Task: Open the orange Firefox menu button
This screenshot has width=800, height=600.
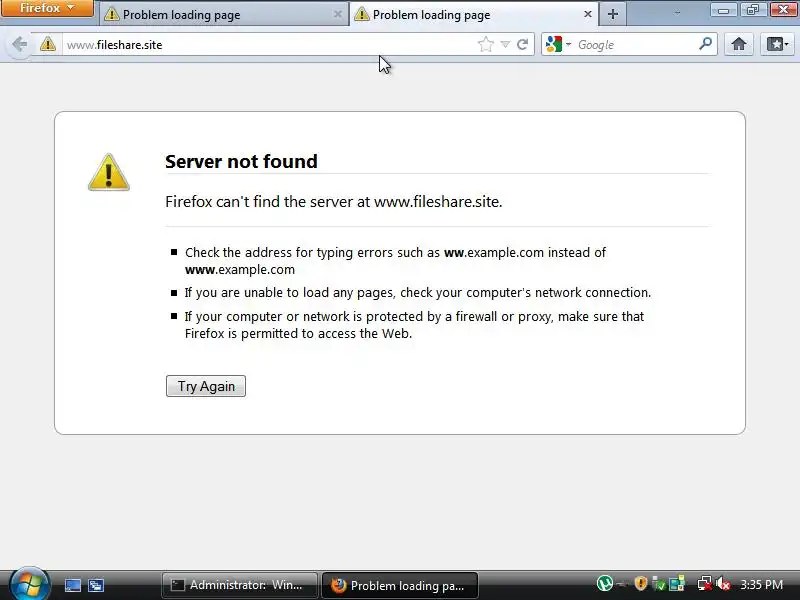Action: tap(47, 8)
